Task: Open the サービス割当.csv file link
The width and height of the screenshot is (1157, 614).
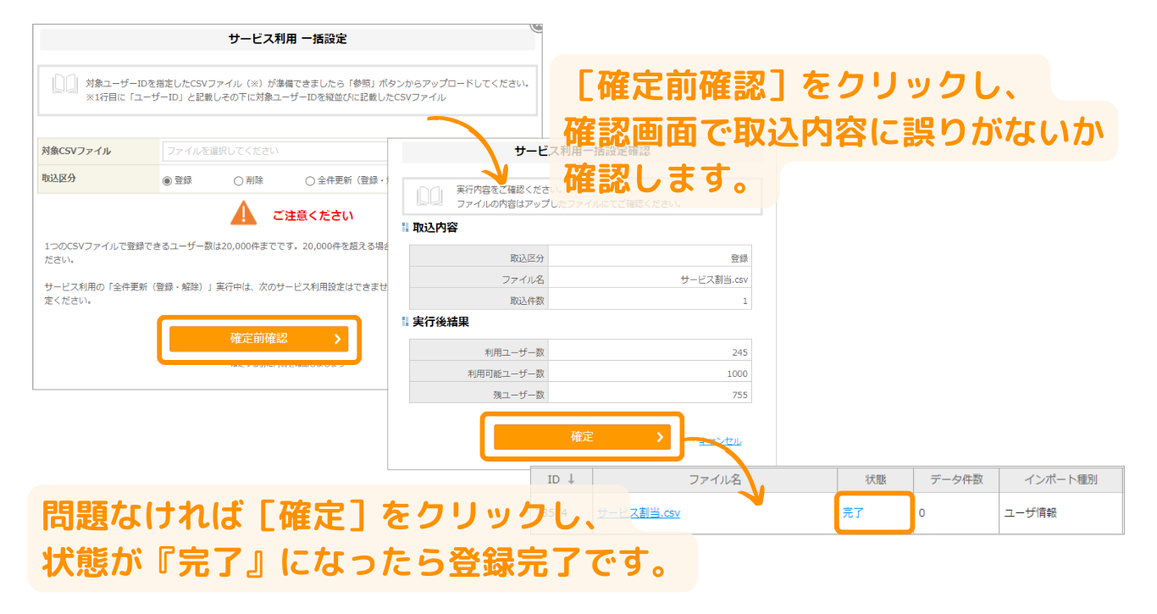Action: pyautogui.click(x=640, y=513)
